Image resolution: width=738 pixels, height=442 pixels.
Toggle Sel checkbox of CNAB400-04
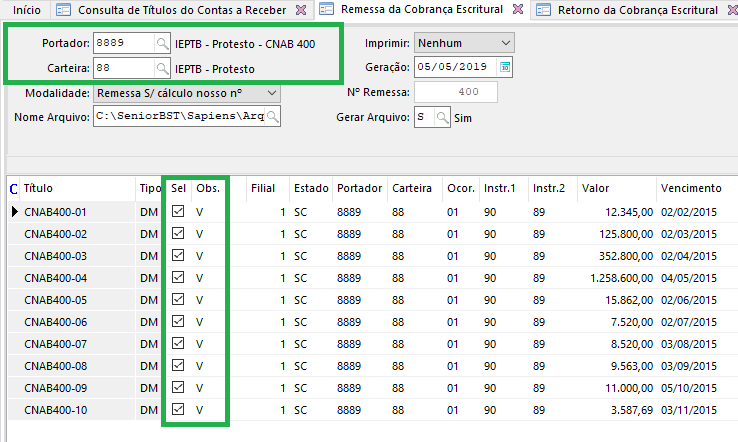point(178,277)
